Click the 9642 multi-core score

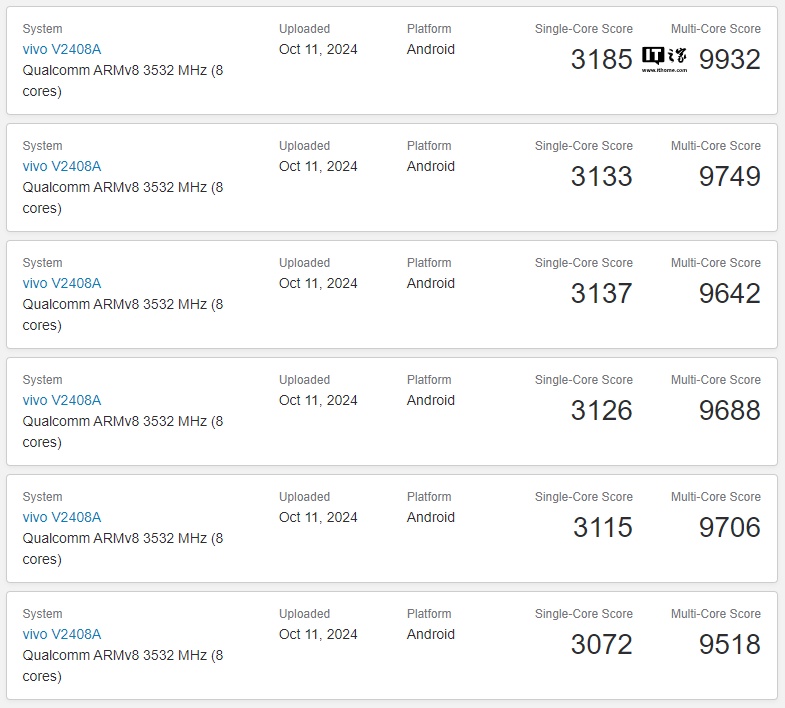729,294
